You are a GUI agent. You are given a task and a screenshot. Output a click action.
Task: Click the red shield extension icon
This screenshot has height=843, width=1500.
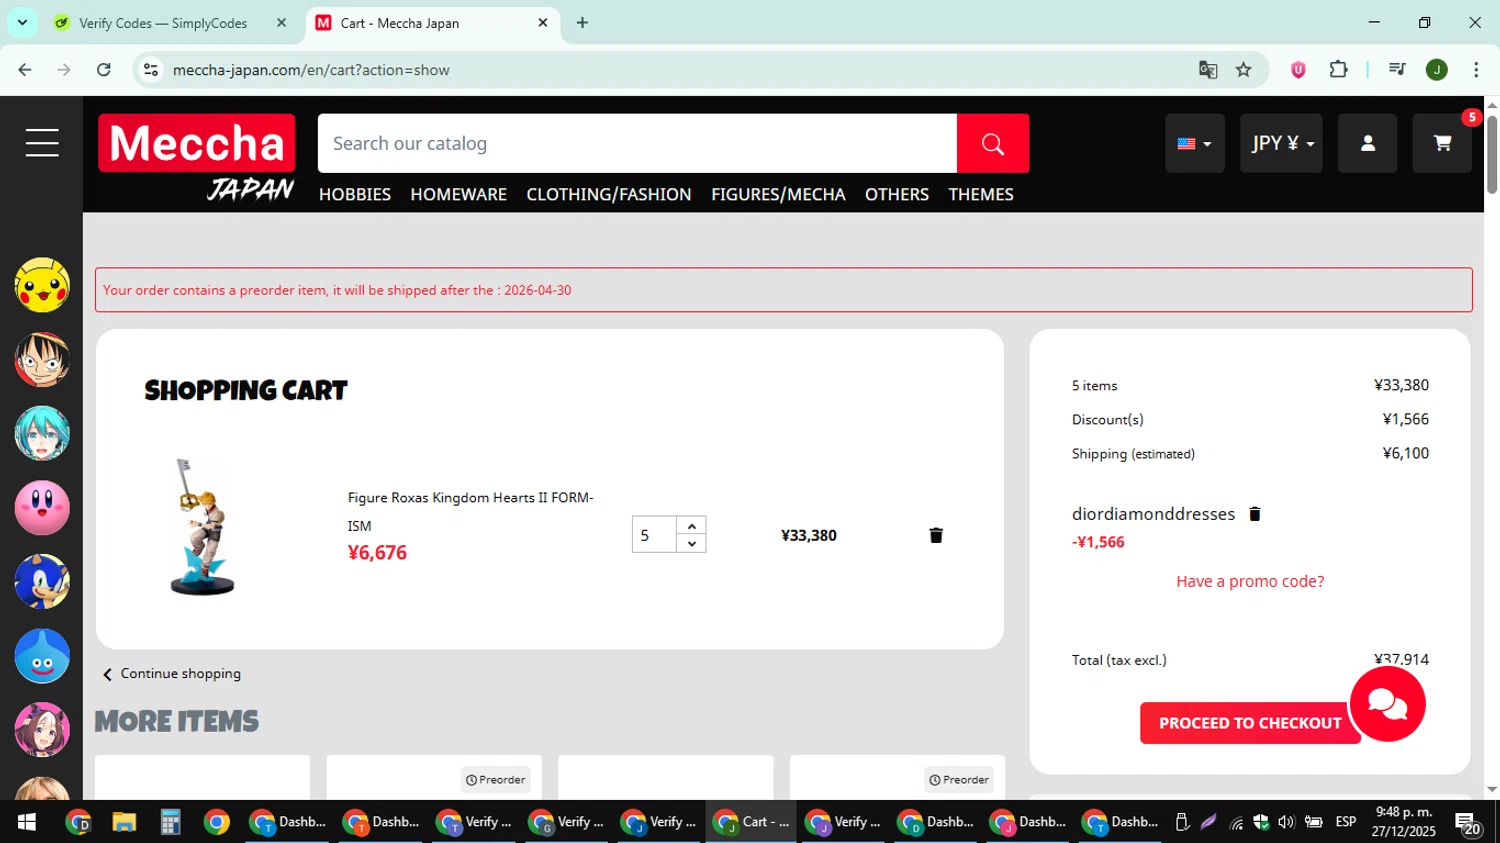(1298, 69)
